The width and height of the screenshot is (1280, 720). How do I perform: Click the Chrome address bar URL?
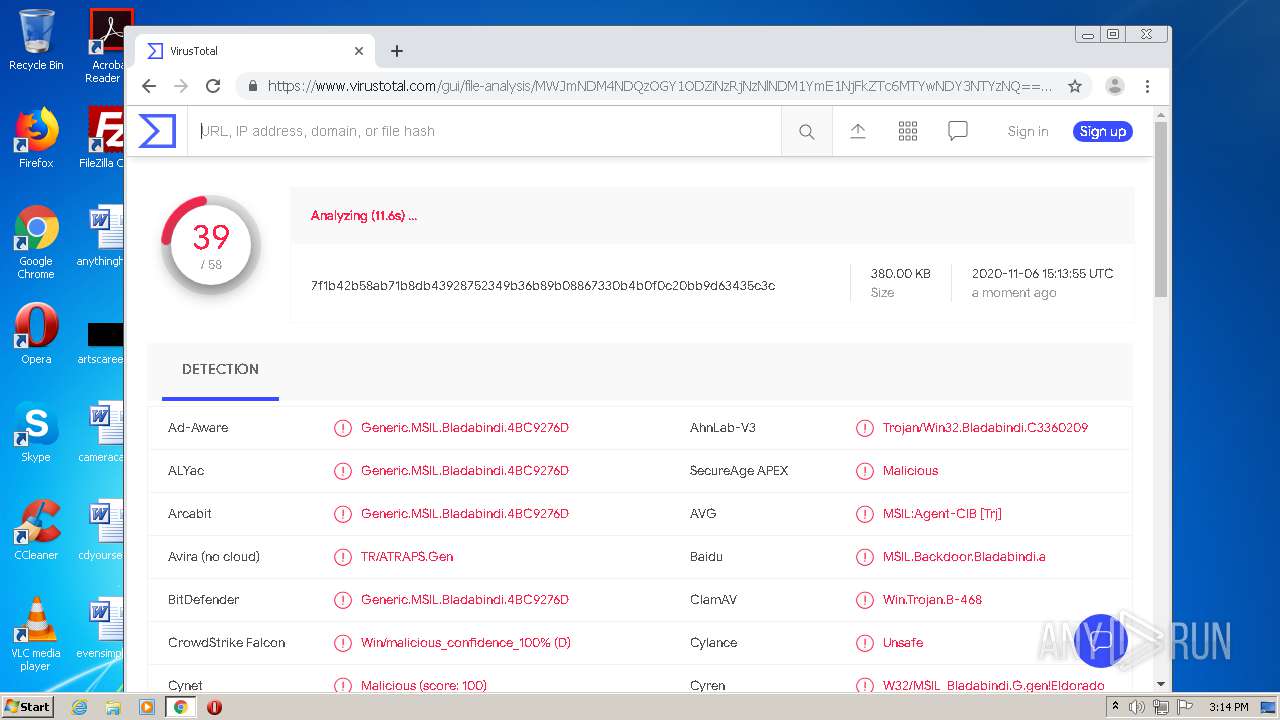[x=659, y=86]
